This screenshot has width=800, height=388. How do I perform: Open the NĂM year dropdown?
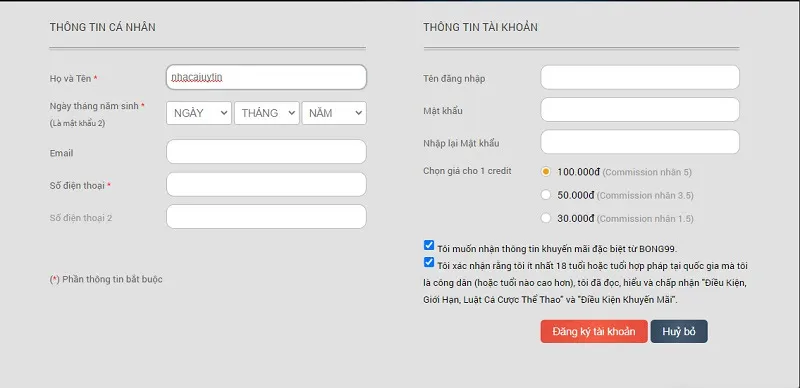tap(334, 113)
